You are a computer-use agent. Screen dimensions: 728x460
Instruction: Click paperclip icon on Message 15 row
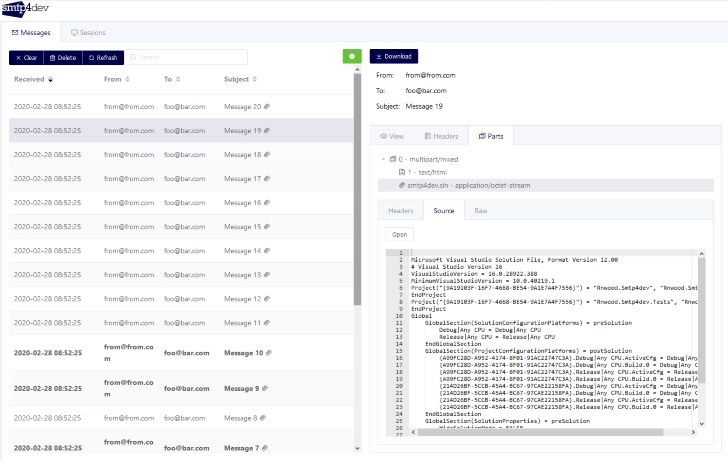[267, 227]
